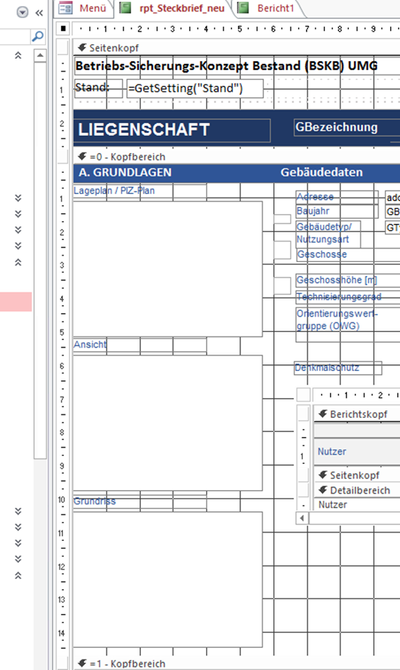The image size is (400, 670).
Task: Select the main report's Seitenkopf section bar
Action: 237,48
